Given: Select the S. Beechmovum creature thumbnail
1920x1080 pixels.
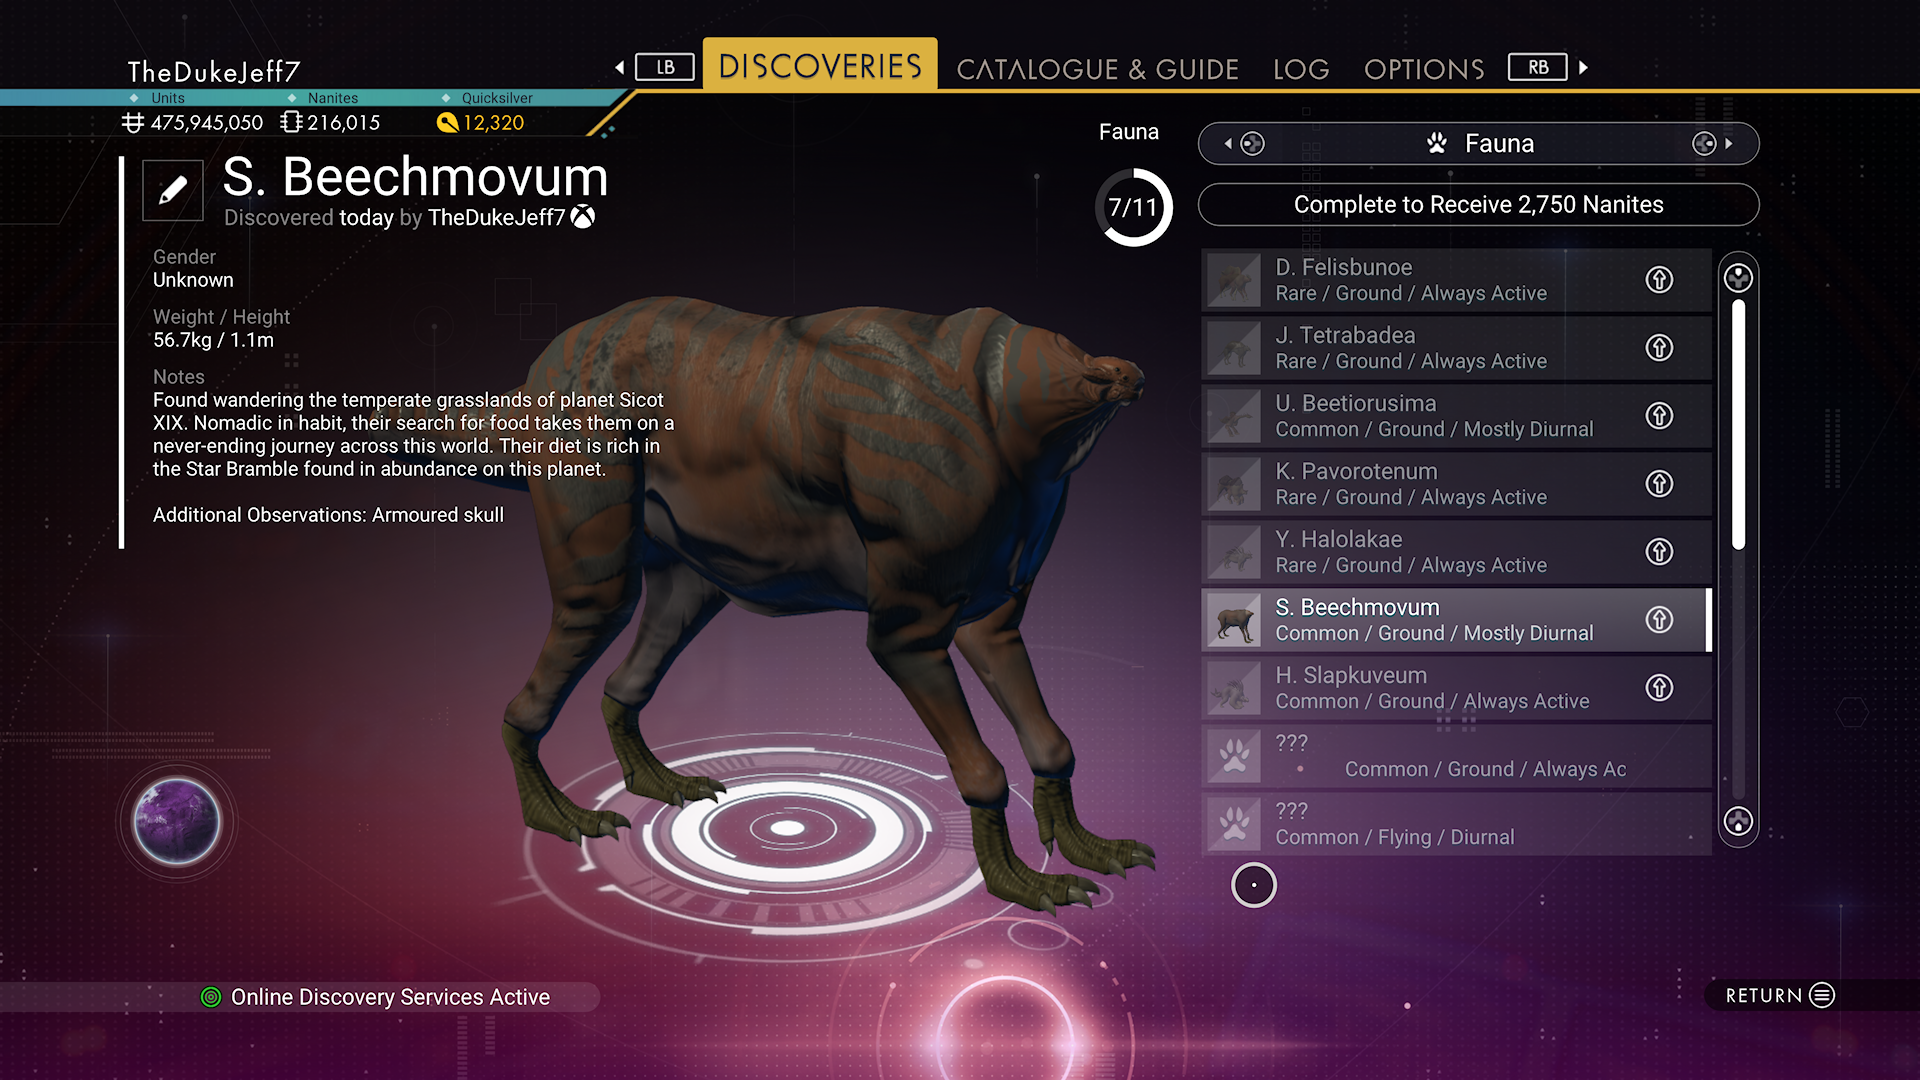Looking at the screenshot, I should [1234, 620].
